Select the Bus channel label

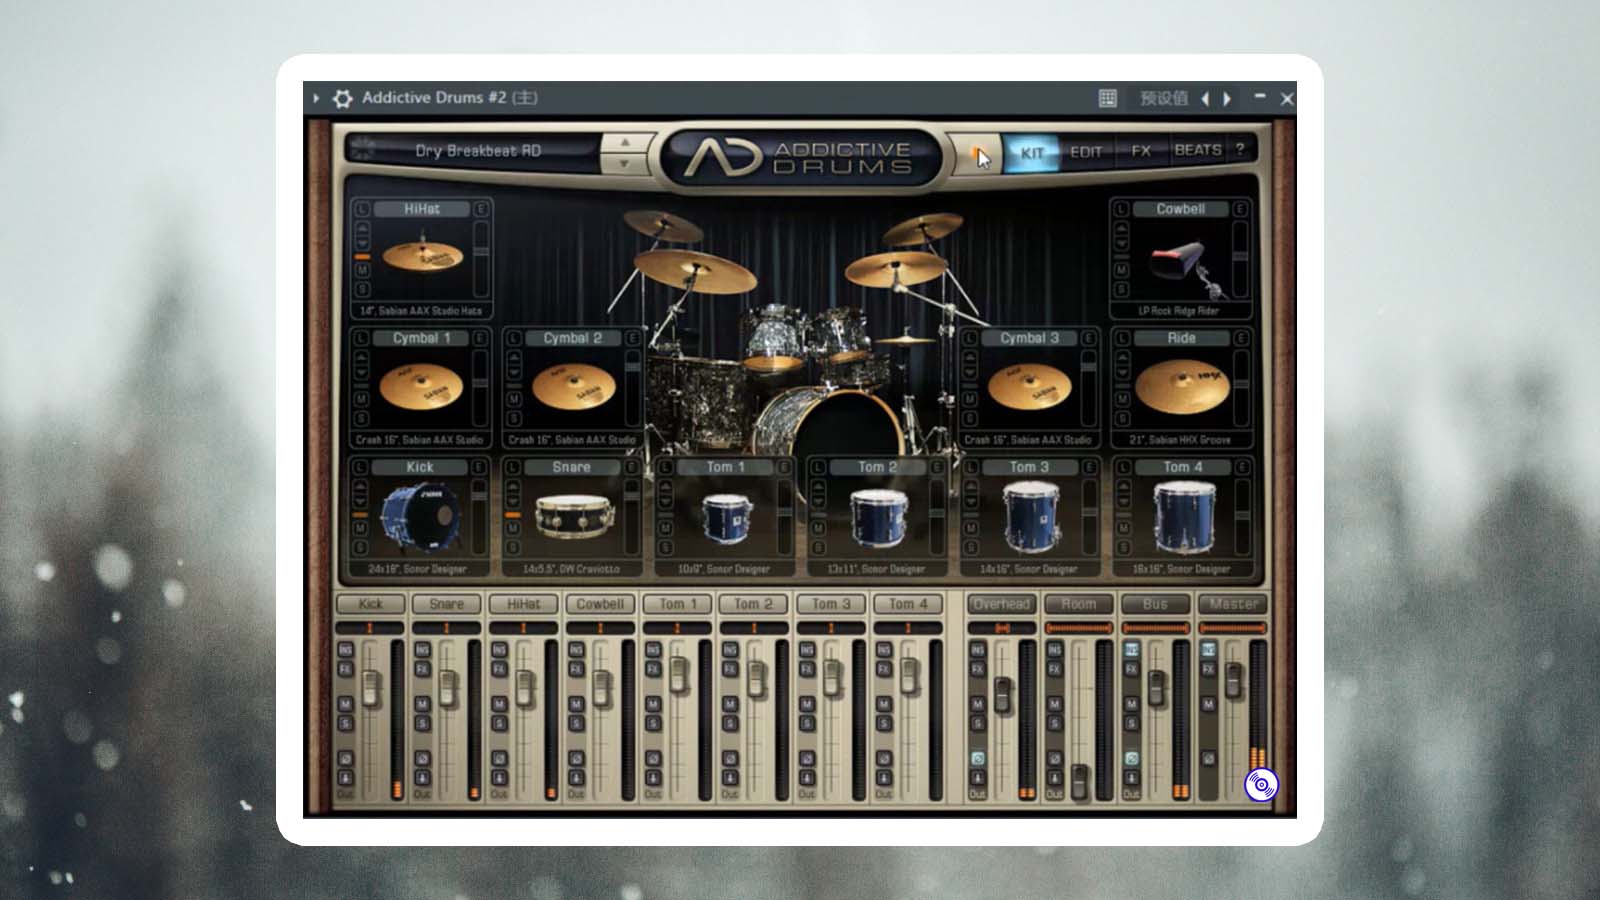coord(1155,604)
